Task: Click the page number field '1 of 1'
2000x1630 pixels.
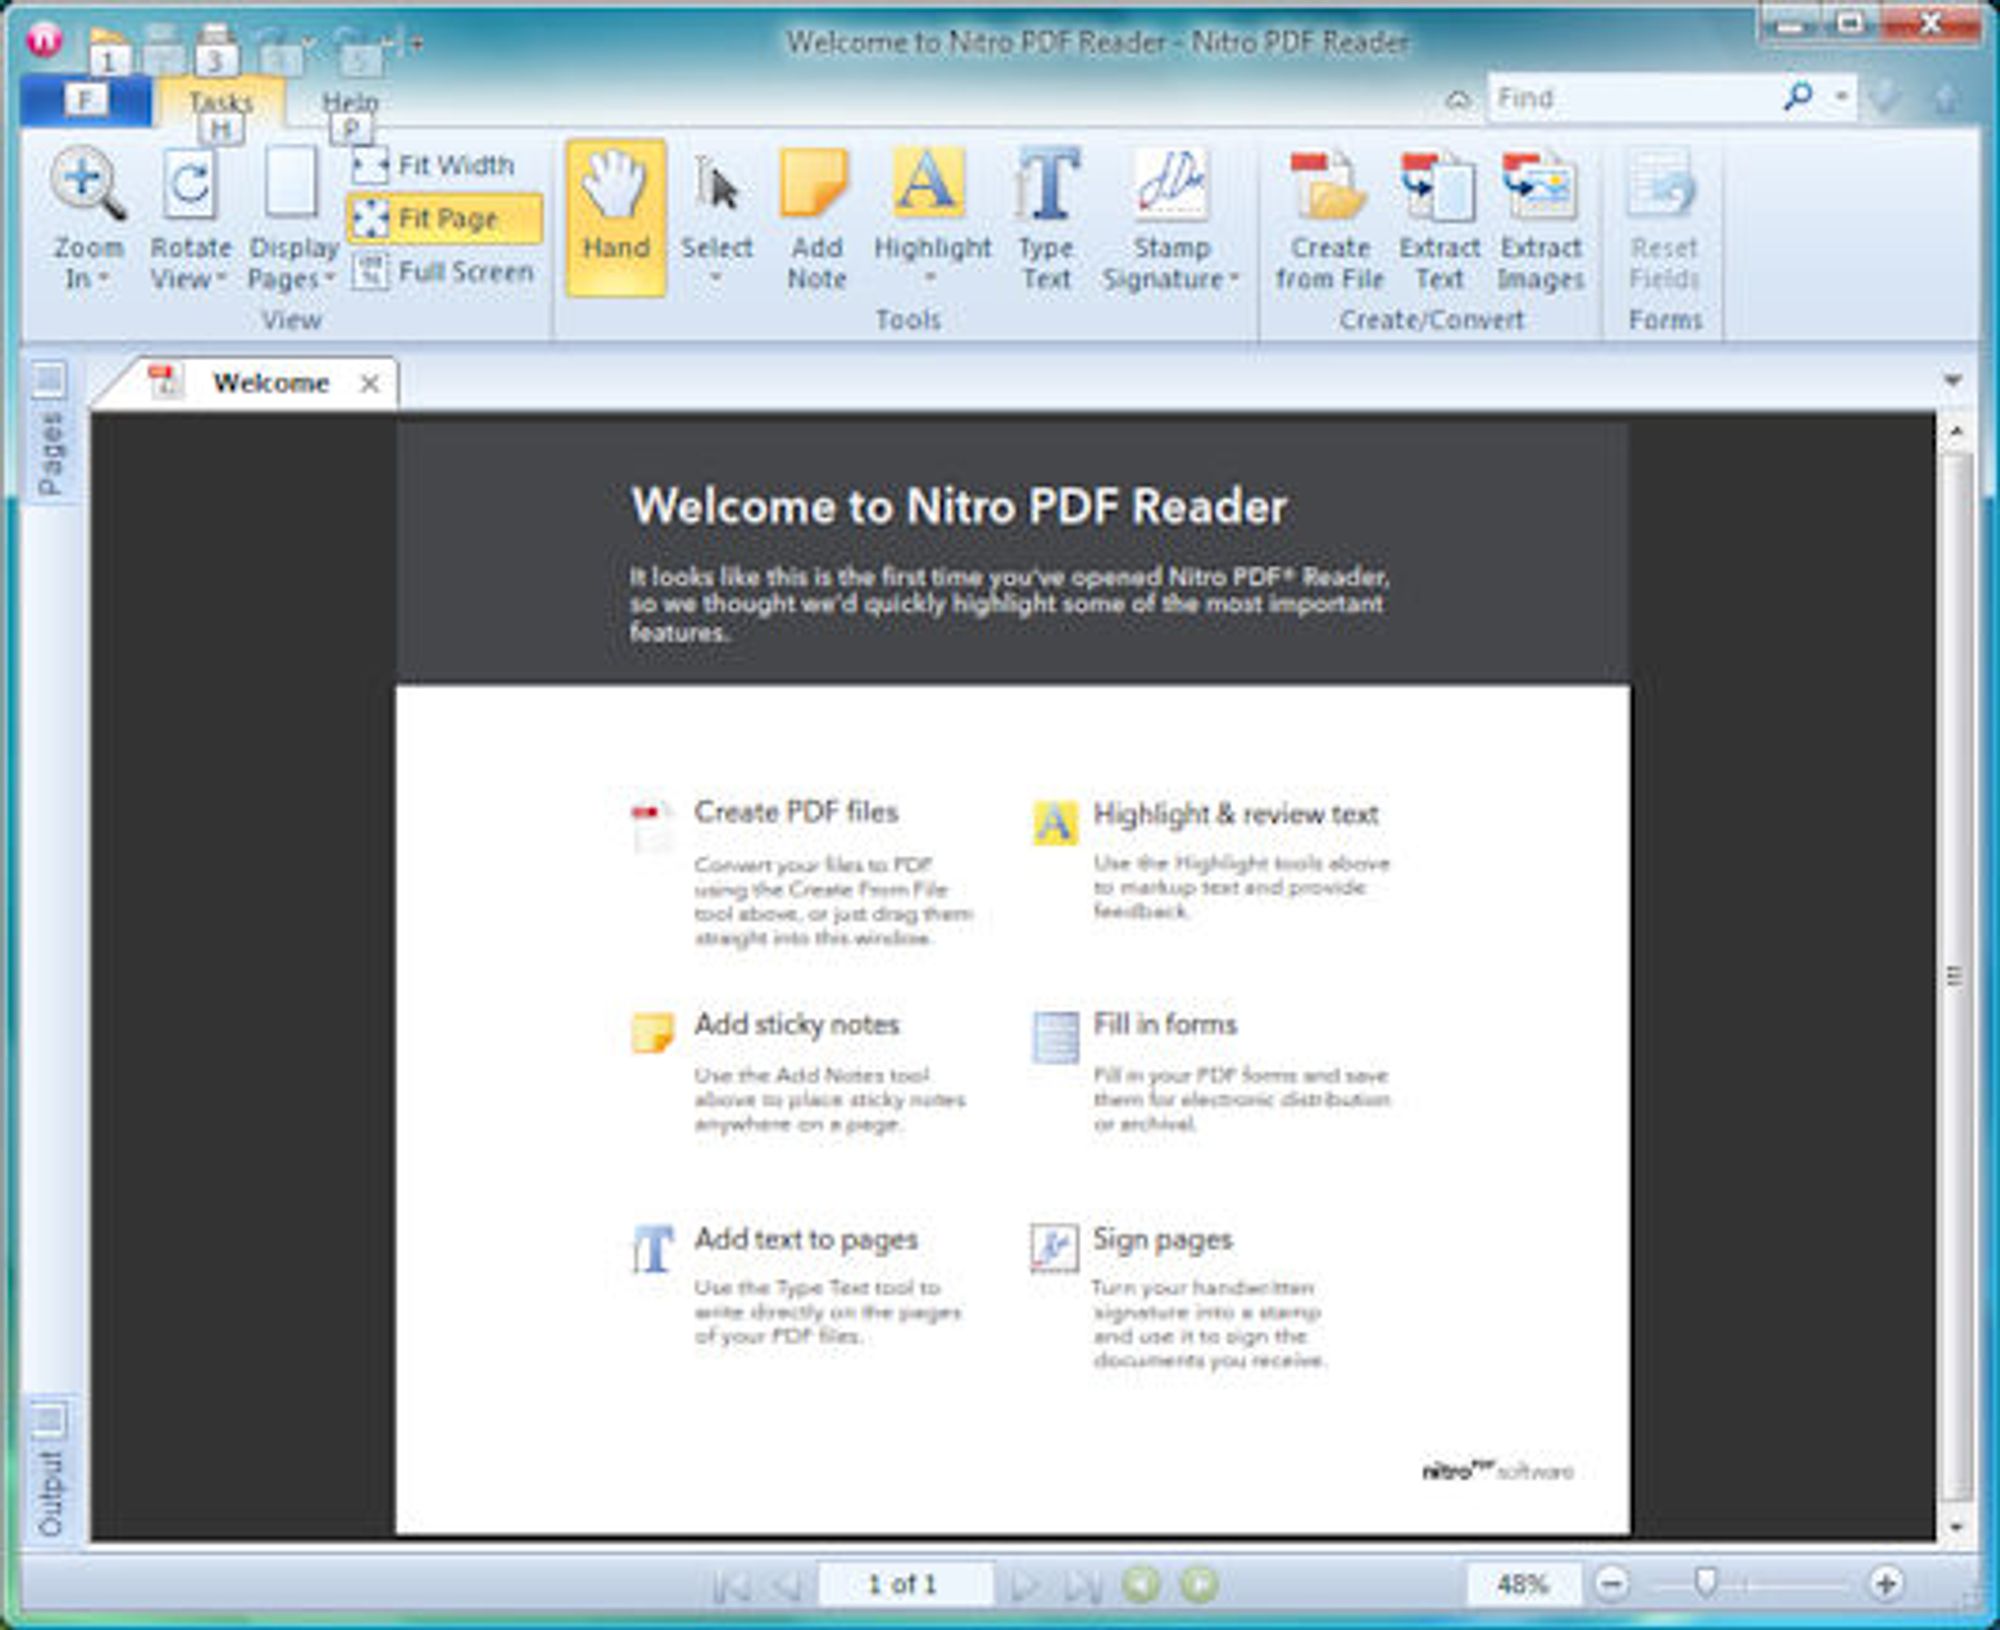Action: [905, 1584]
